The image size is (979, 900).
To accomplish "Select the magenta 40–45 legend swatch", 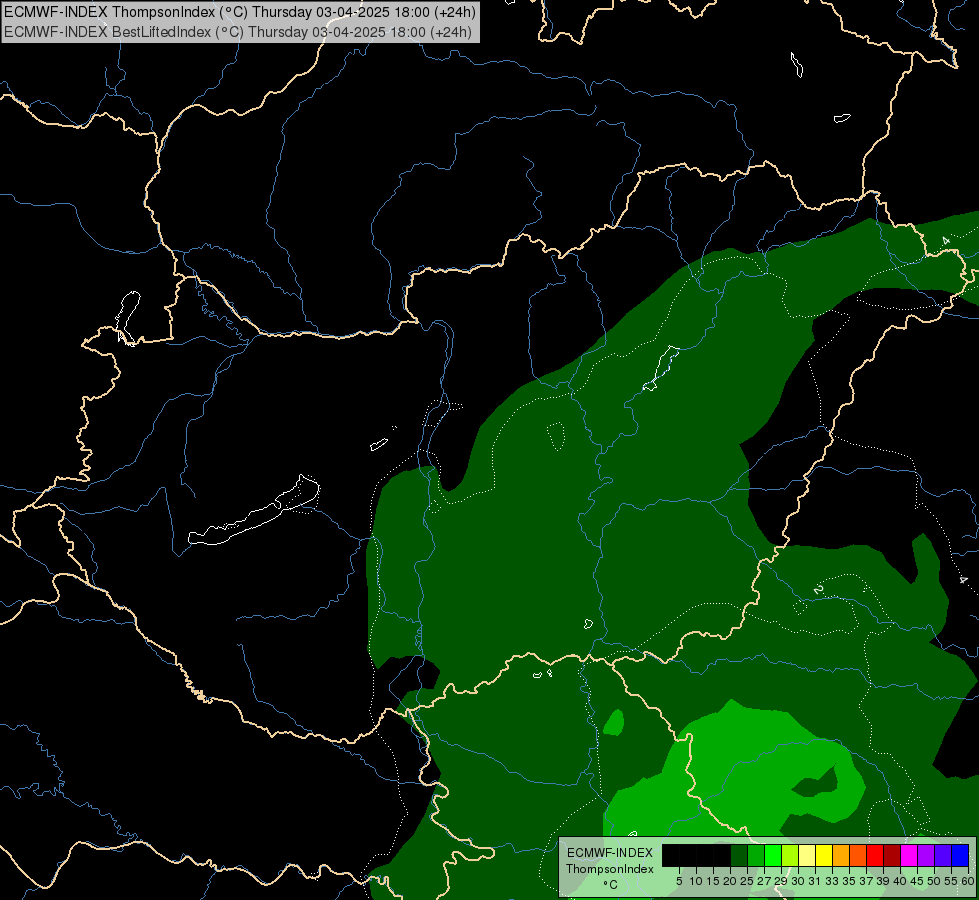I will point(909,855).
